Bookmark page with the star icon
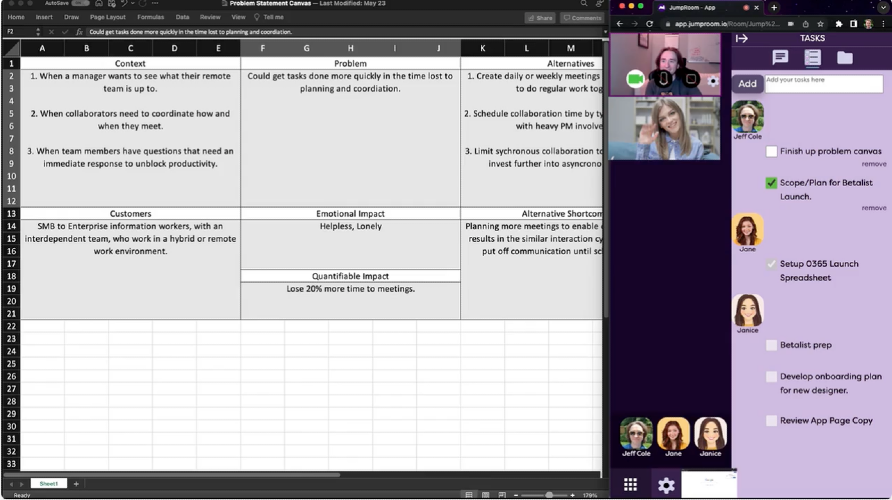 tap(820, 24)
